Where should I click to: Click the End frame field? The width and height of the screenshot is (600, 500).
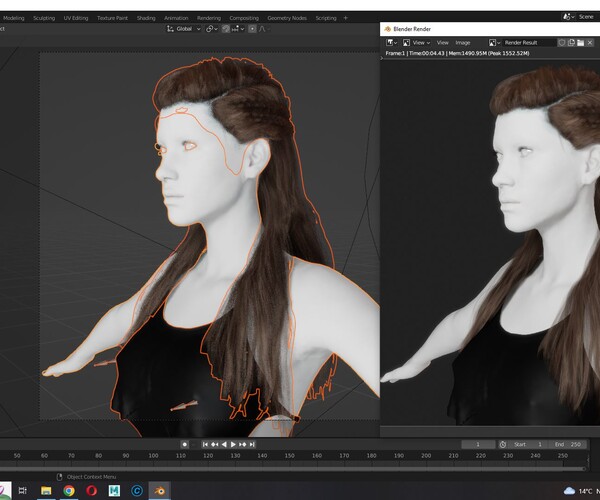567,444
